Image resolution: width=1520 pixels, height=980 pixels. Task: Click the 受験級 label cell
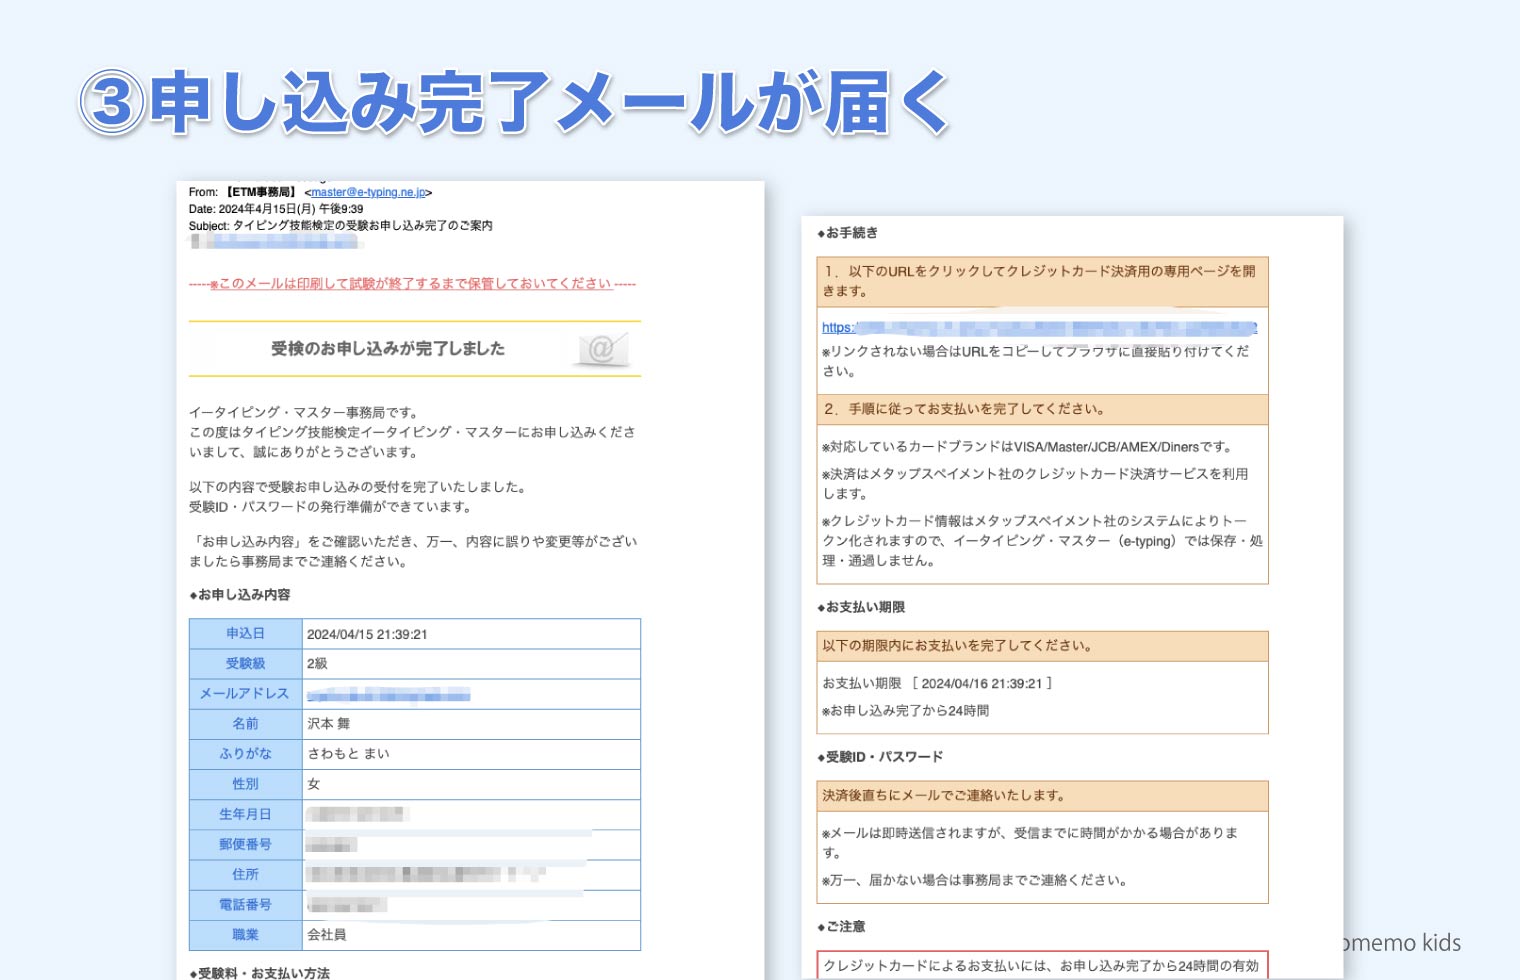point(246,664)
